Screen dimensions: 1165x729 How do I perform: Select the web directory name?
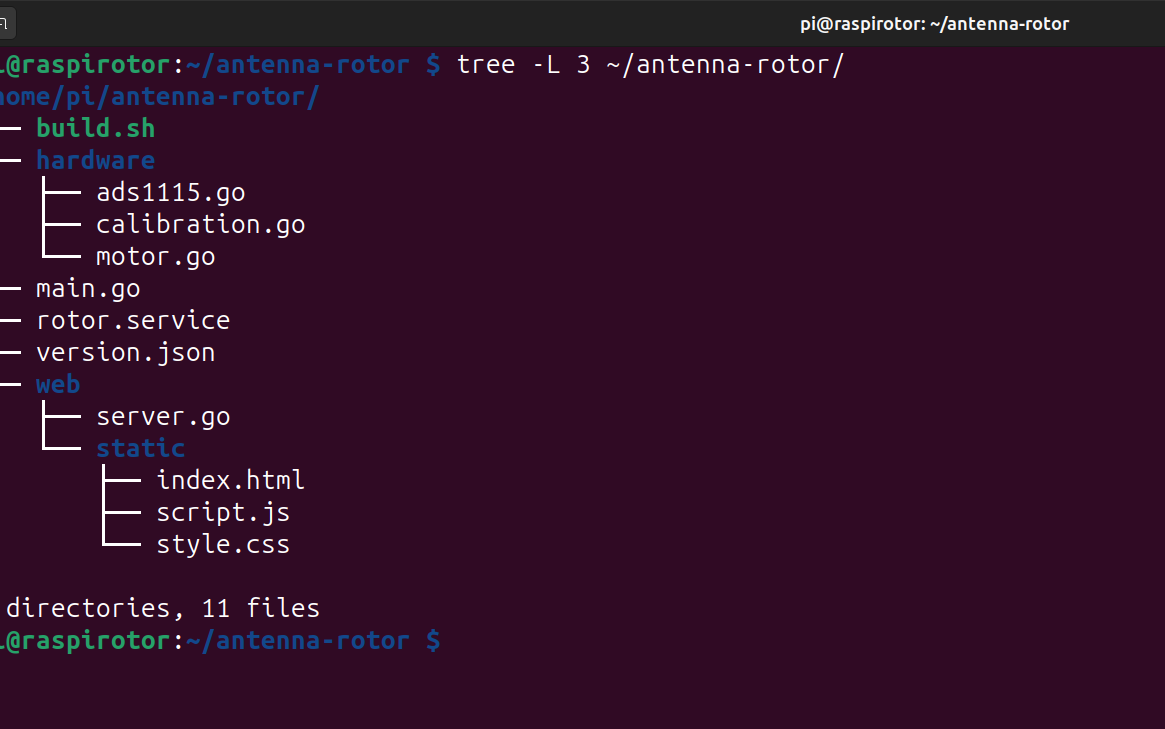[57, 383]
